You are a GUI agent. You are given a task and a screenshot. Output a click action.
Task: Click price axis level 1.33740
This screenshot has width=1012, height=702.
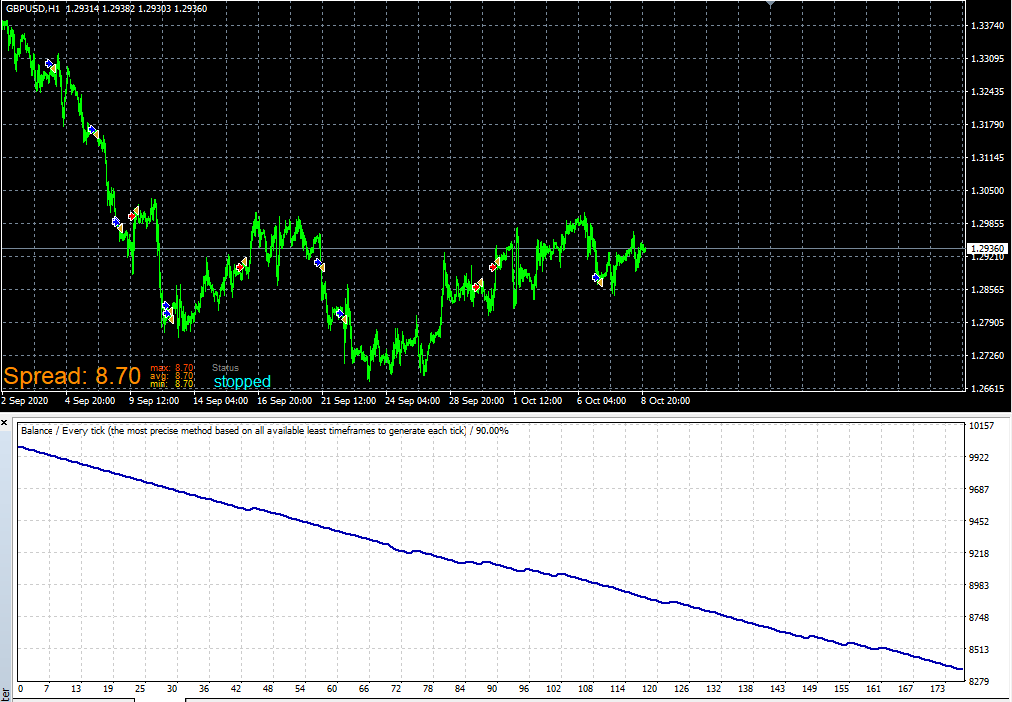pyautogui.click(x=987, y=26)
